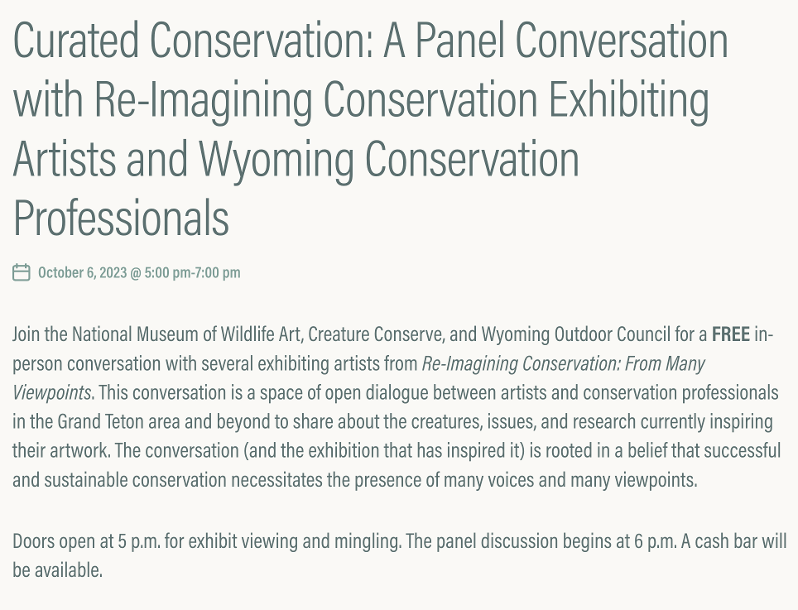Click 'with Re-Imagining Conservation Exhibiting' title line

click(x=361, y=99)
